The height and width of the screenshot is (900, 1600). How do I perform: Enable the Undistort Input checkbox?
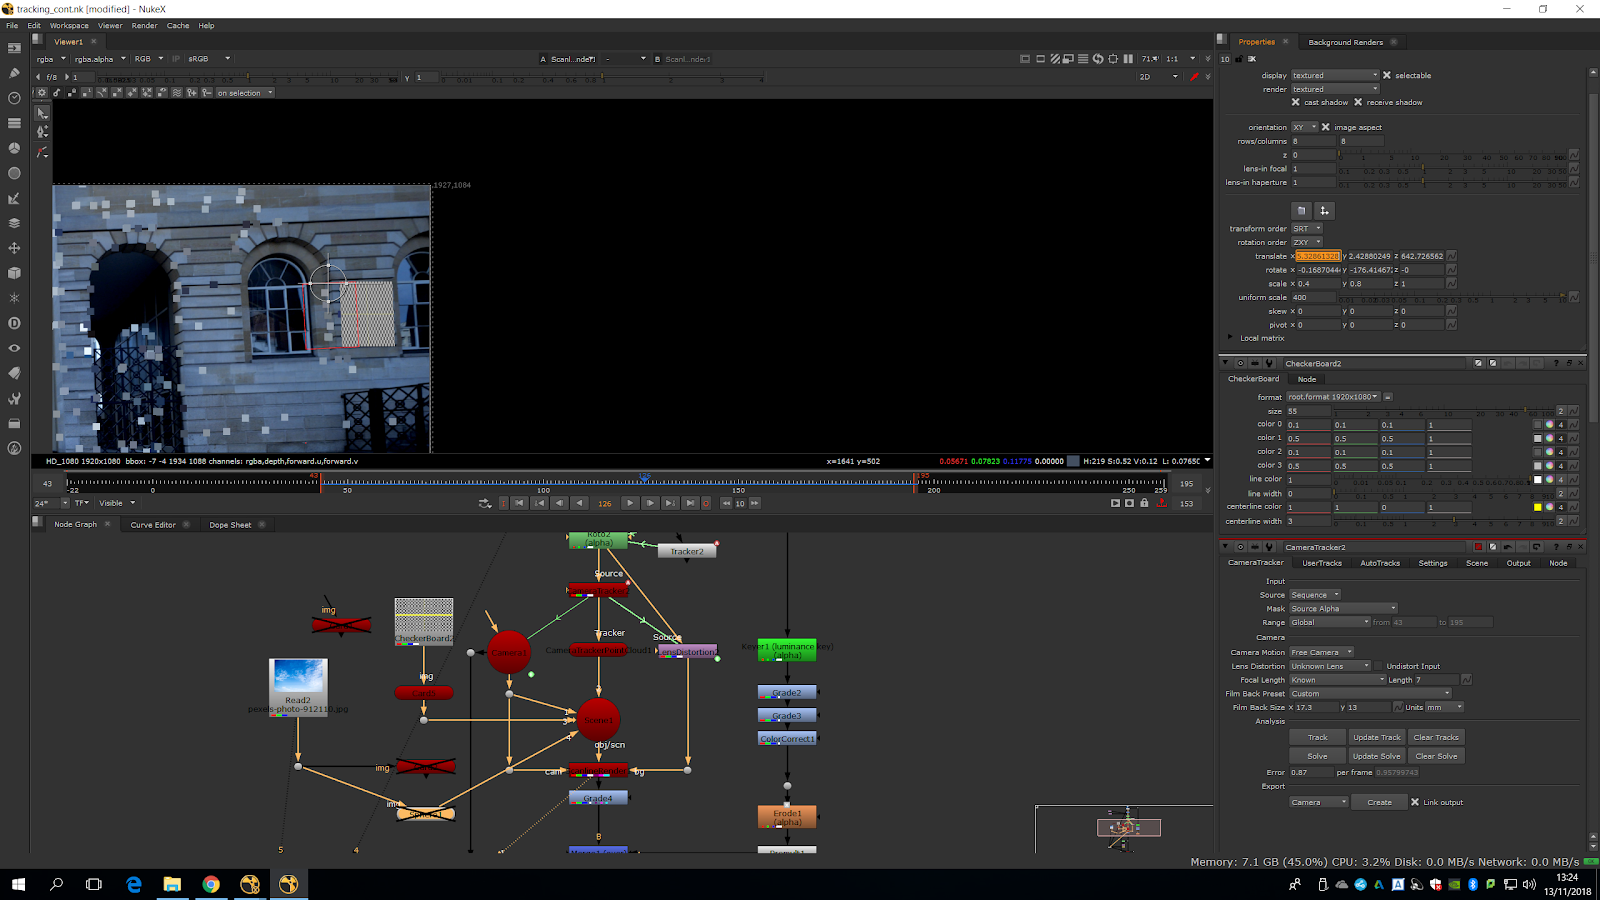pos(1378,666)
